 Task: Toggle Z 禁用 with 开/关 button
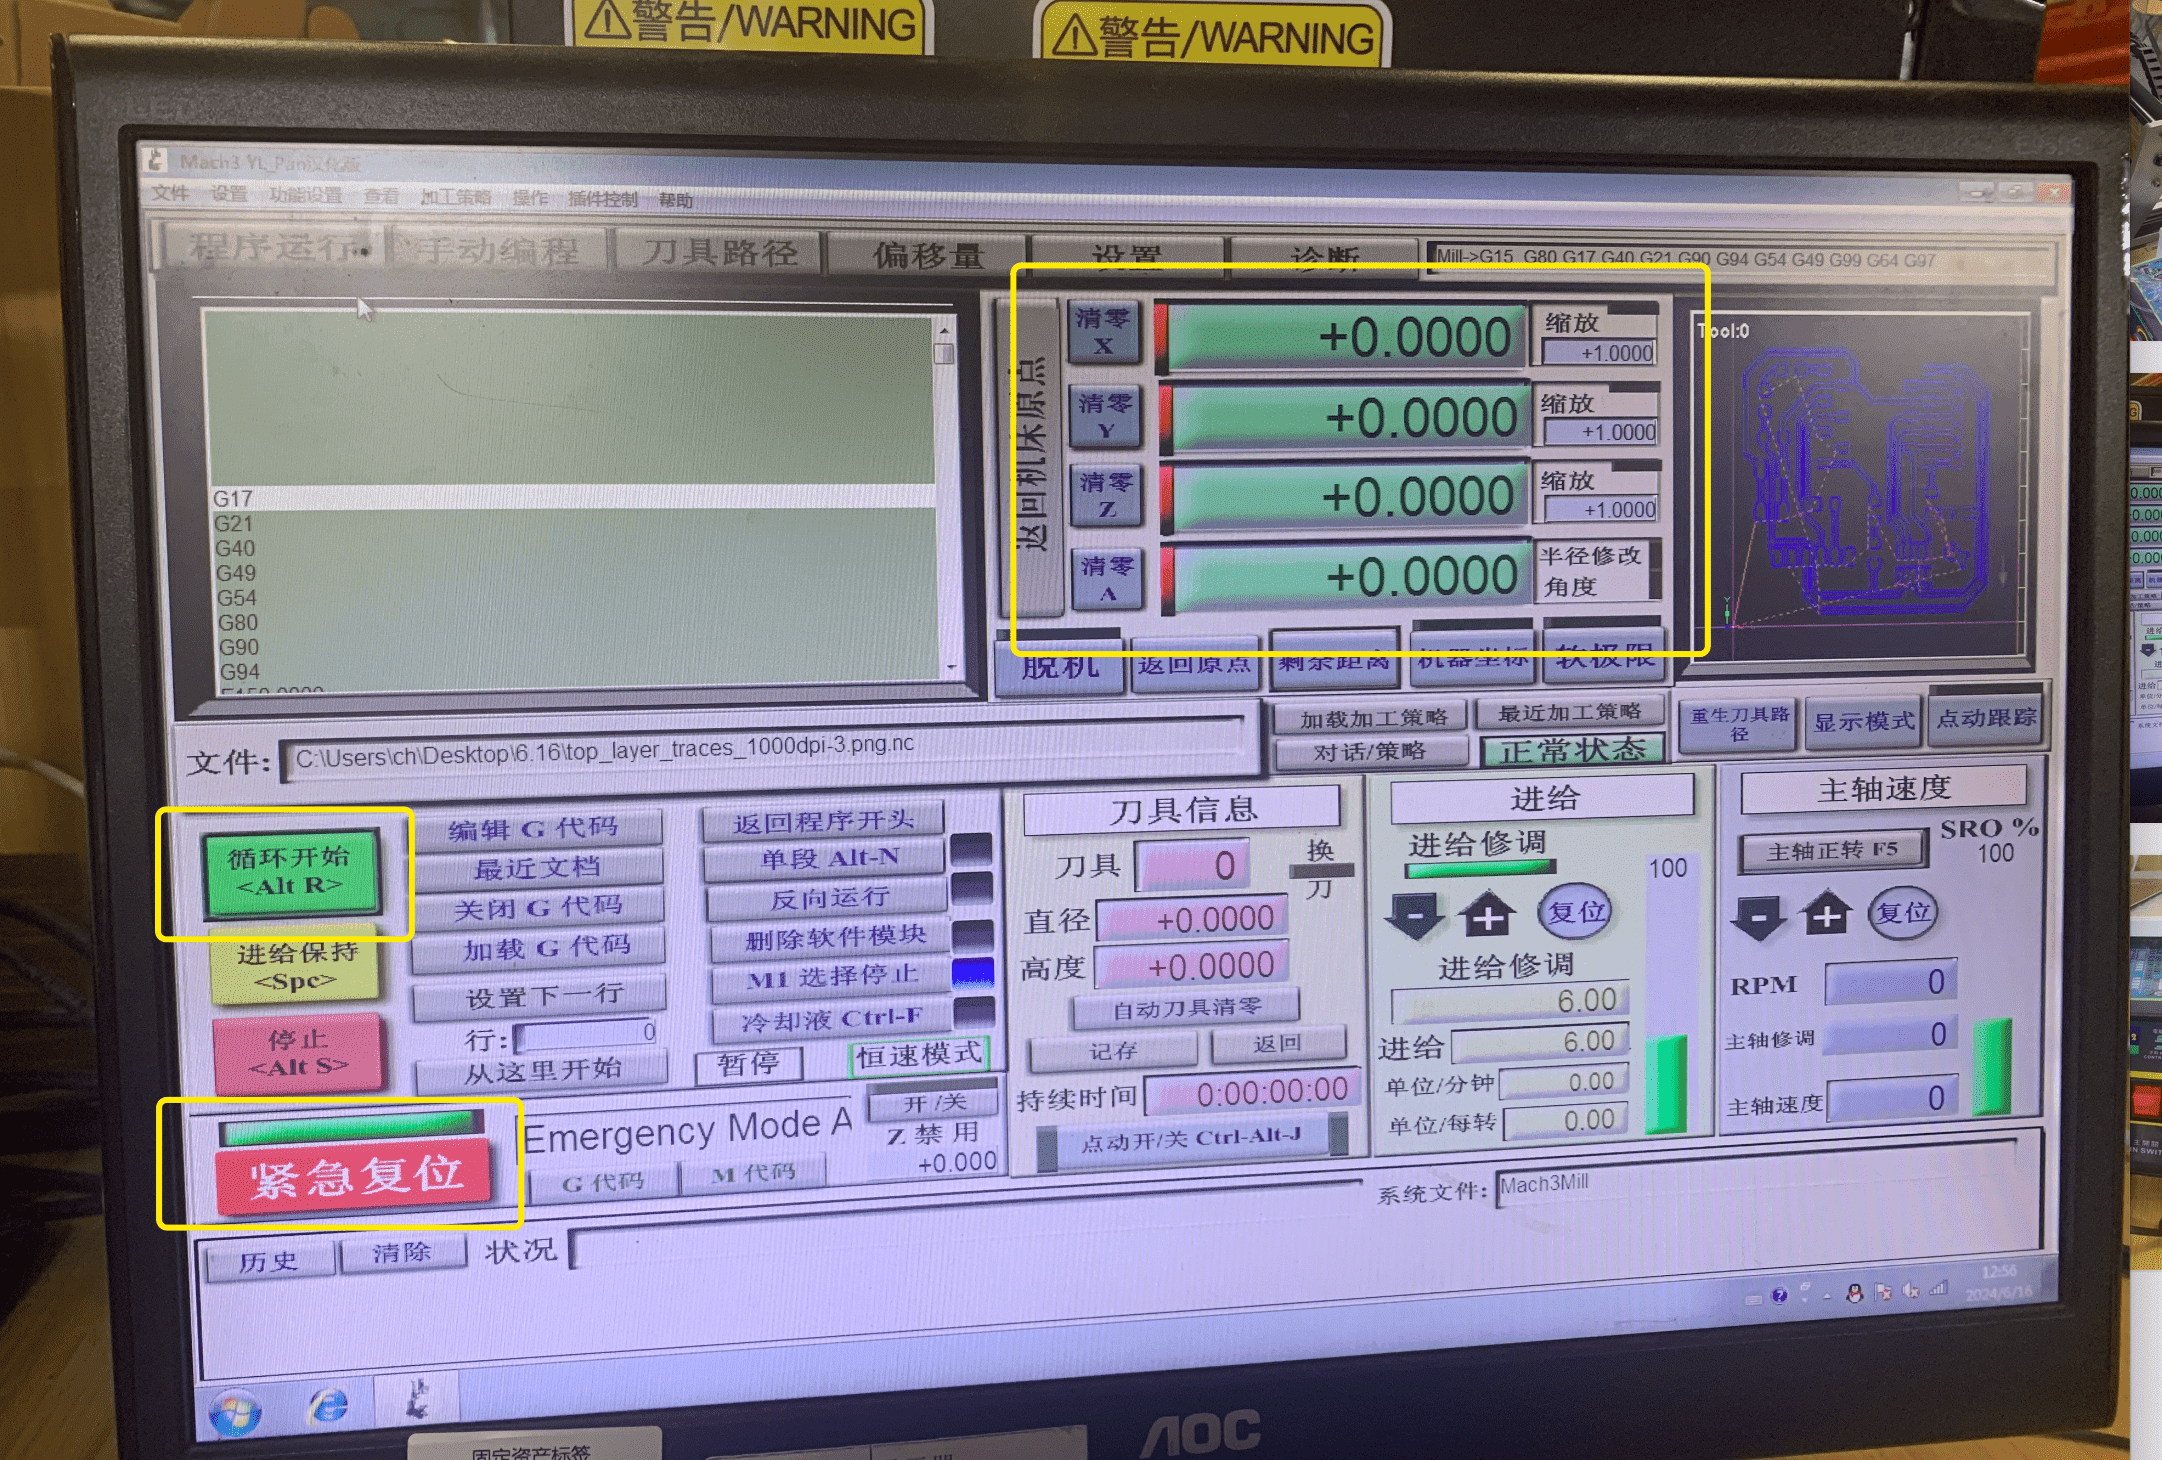click(x=935, y=1102)
